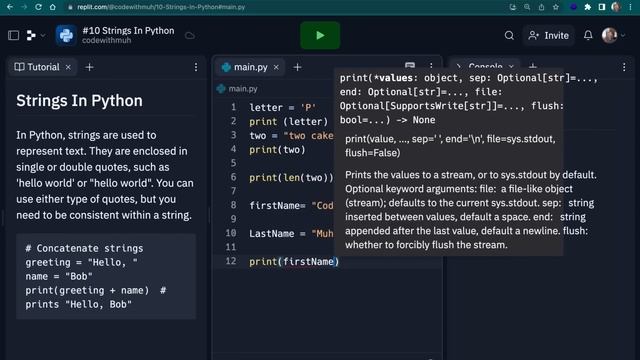Open Replit search magnifier icon
The height and width of the screenshot is (360, 640).
coord(509,36)
